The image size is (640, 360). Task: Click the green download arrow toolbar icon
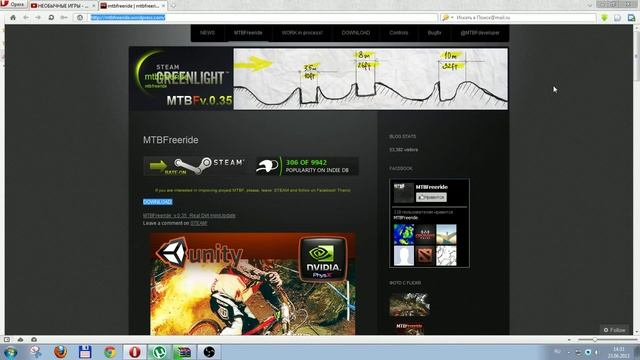tap(604, 18)
